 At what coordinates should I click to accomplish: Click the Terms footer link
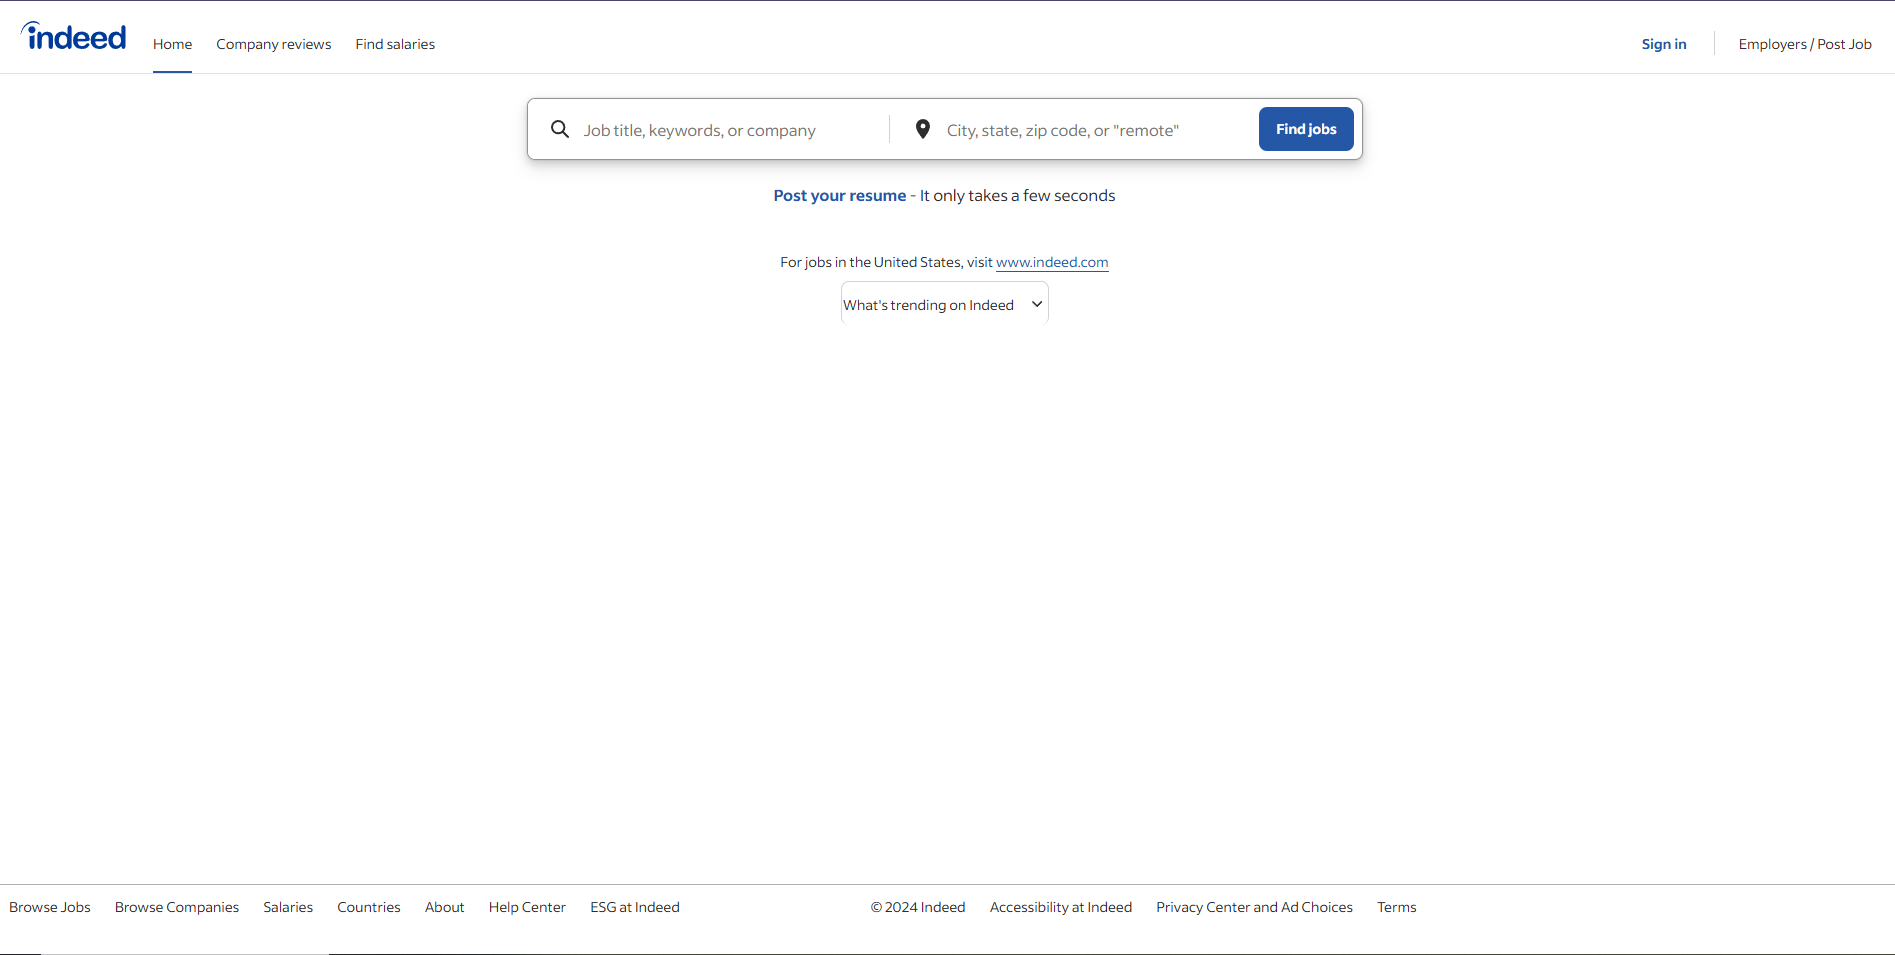(x=1396, y=907)
